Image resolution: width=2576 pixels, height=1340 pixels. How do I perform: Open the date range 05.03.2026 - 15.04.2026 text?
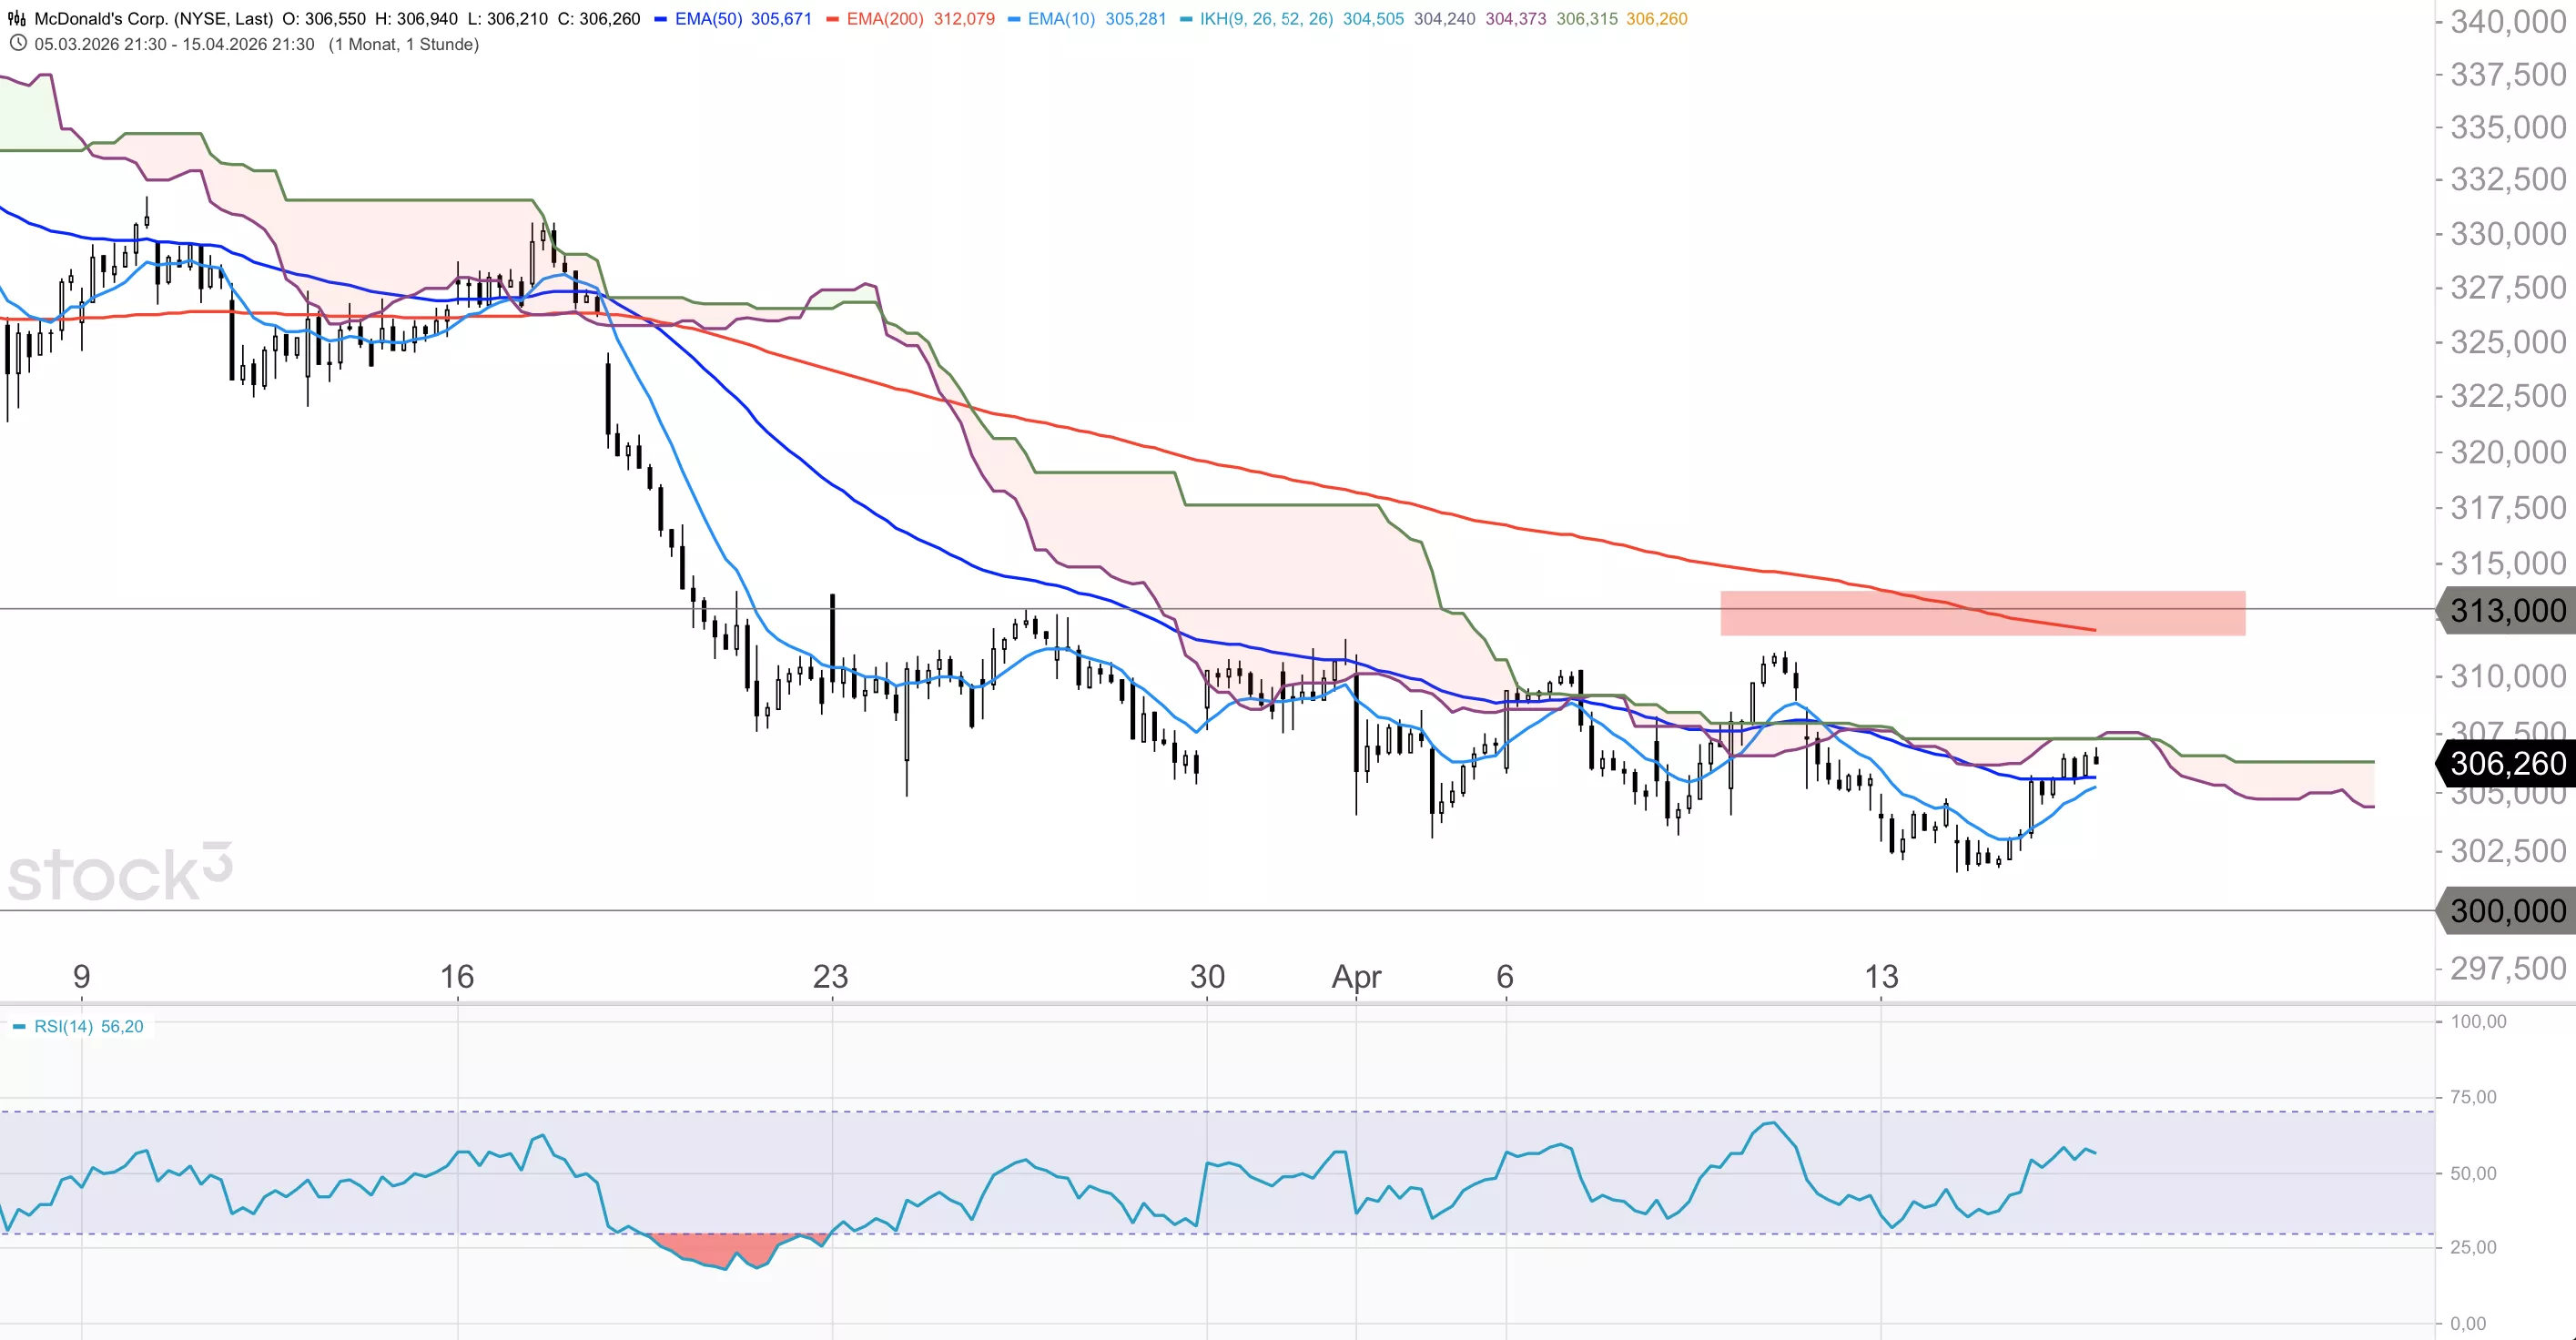click(x=174, y=44)
